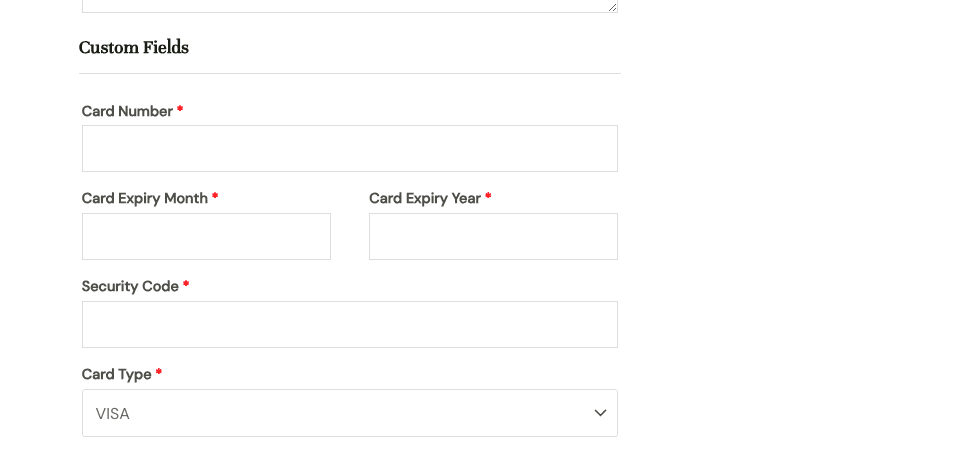Image resolution: width=976 pixels, height=461 pixels.
Task: Click the Card Type label
Action: coord(116,374)
